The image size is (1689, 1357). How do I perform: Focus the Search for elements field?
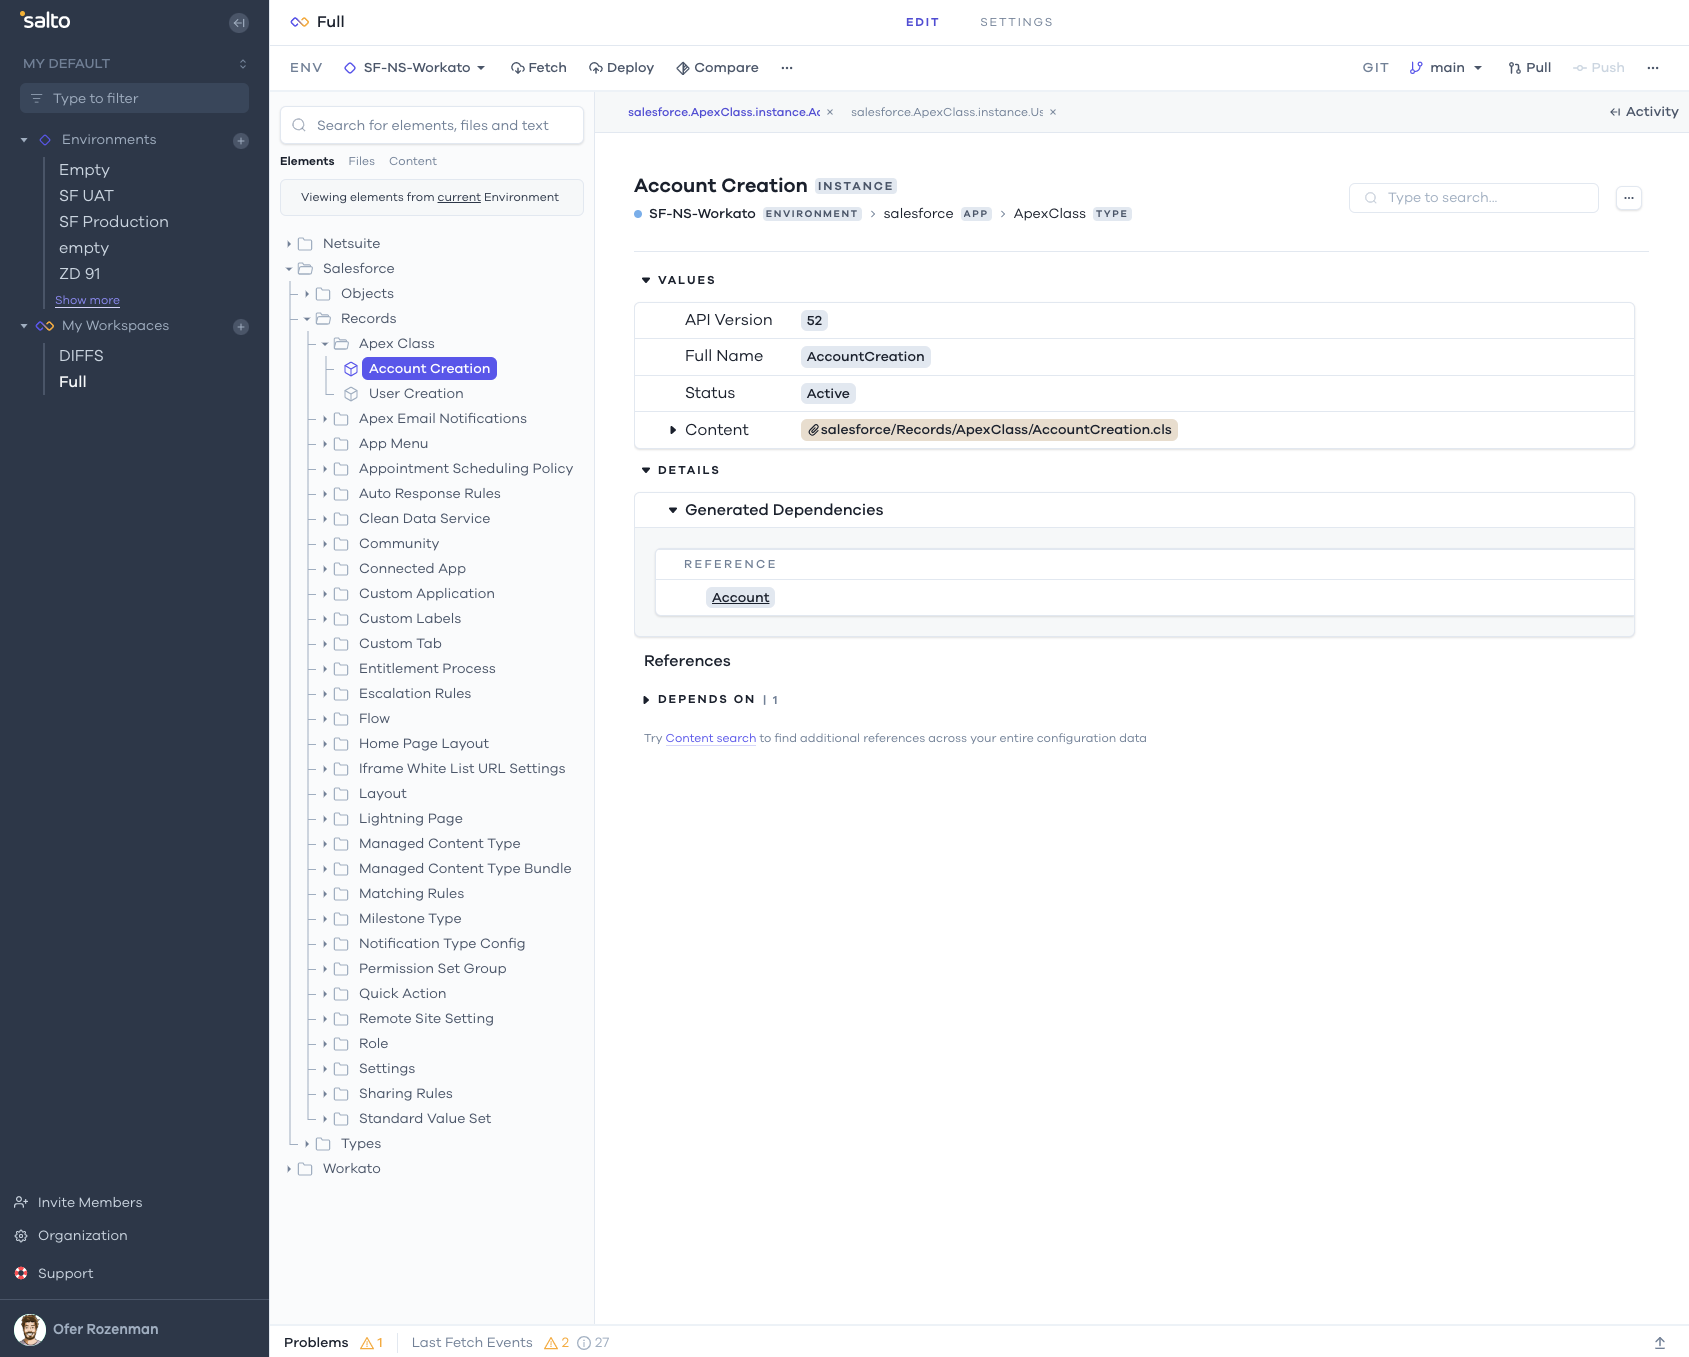tap(432, 126)
